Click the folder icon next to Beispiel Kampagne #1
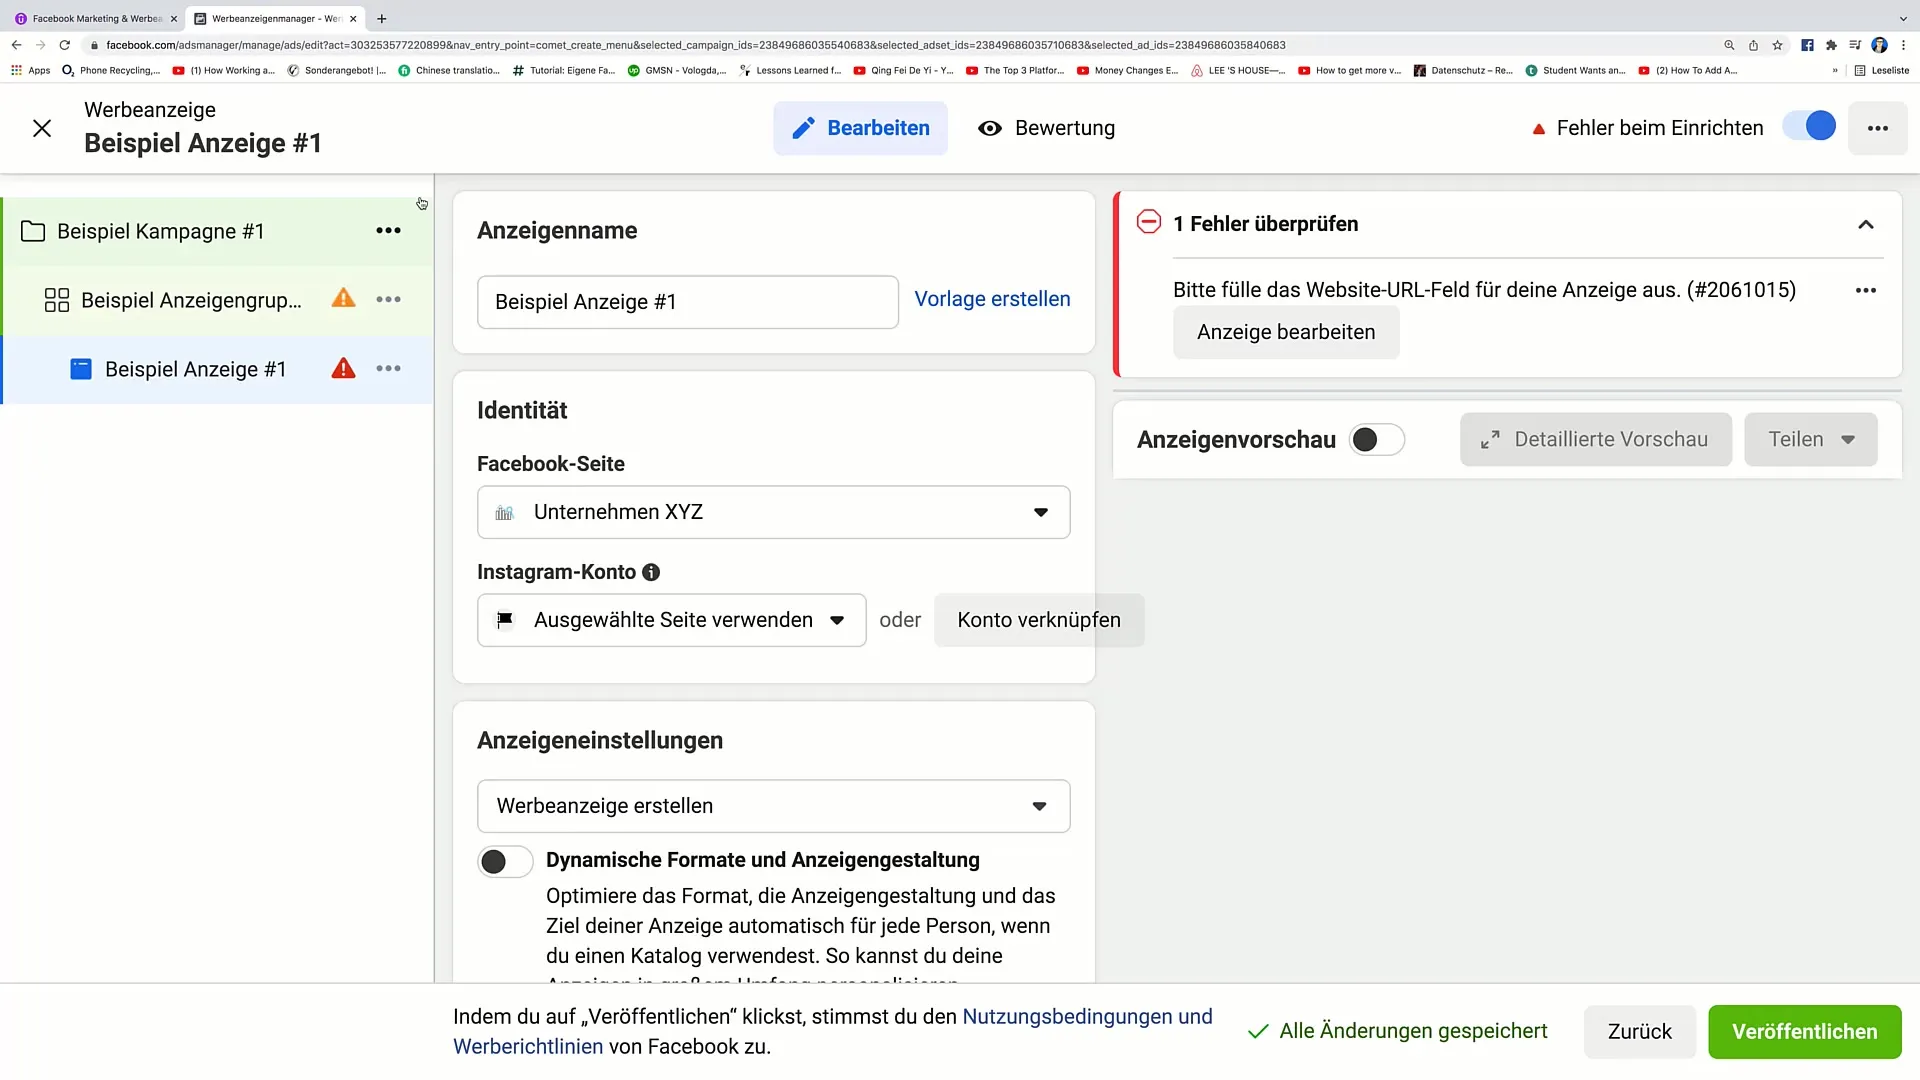The image size is (1920, 1080). tap(33, 231)
